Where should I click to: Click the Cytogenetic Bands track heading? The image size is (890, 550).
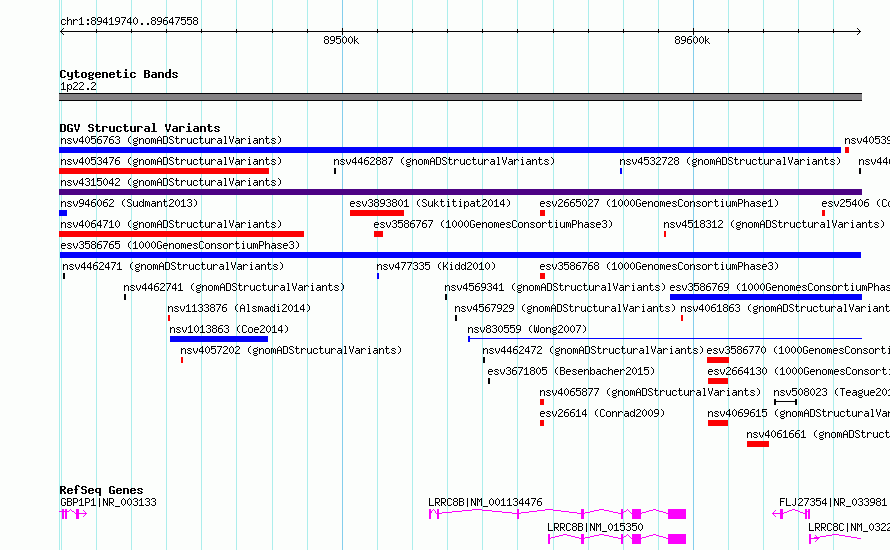119,74
